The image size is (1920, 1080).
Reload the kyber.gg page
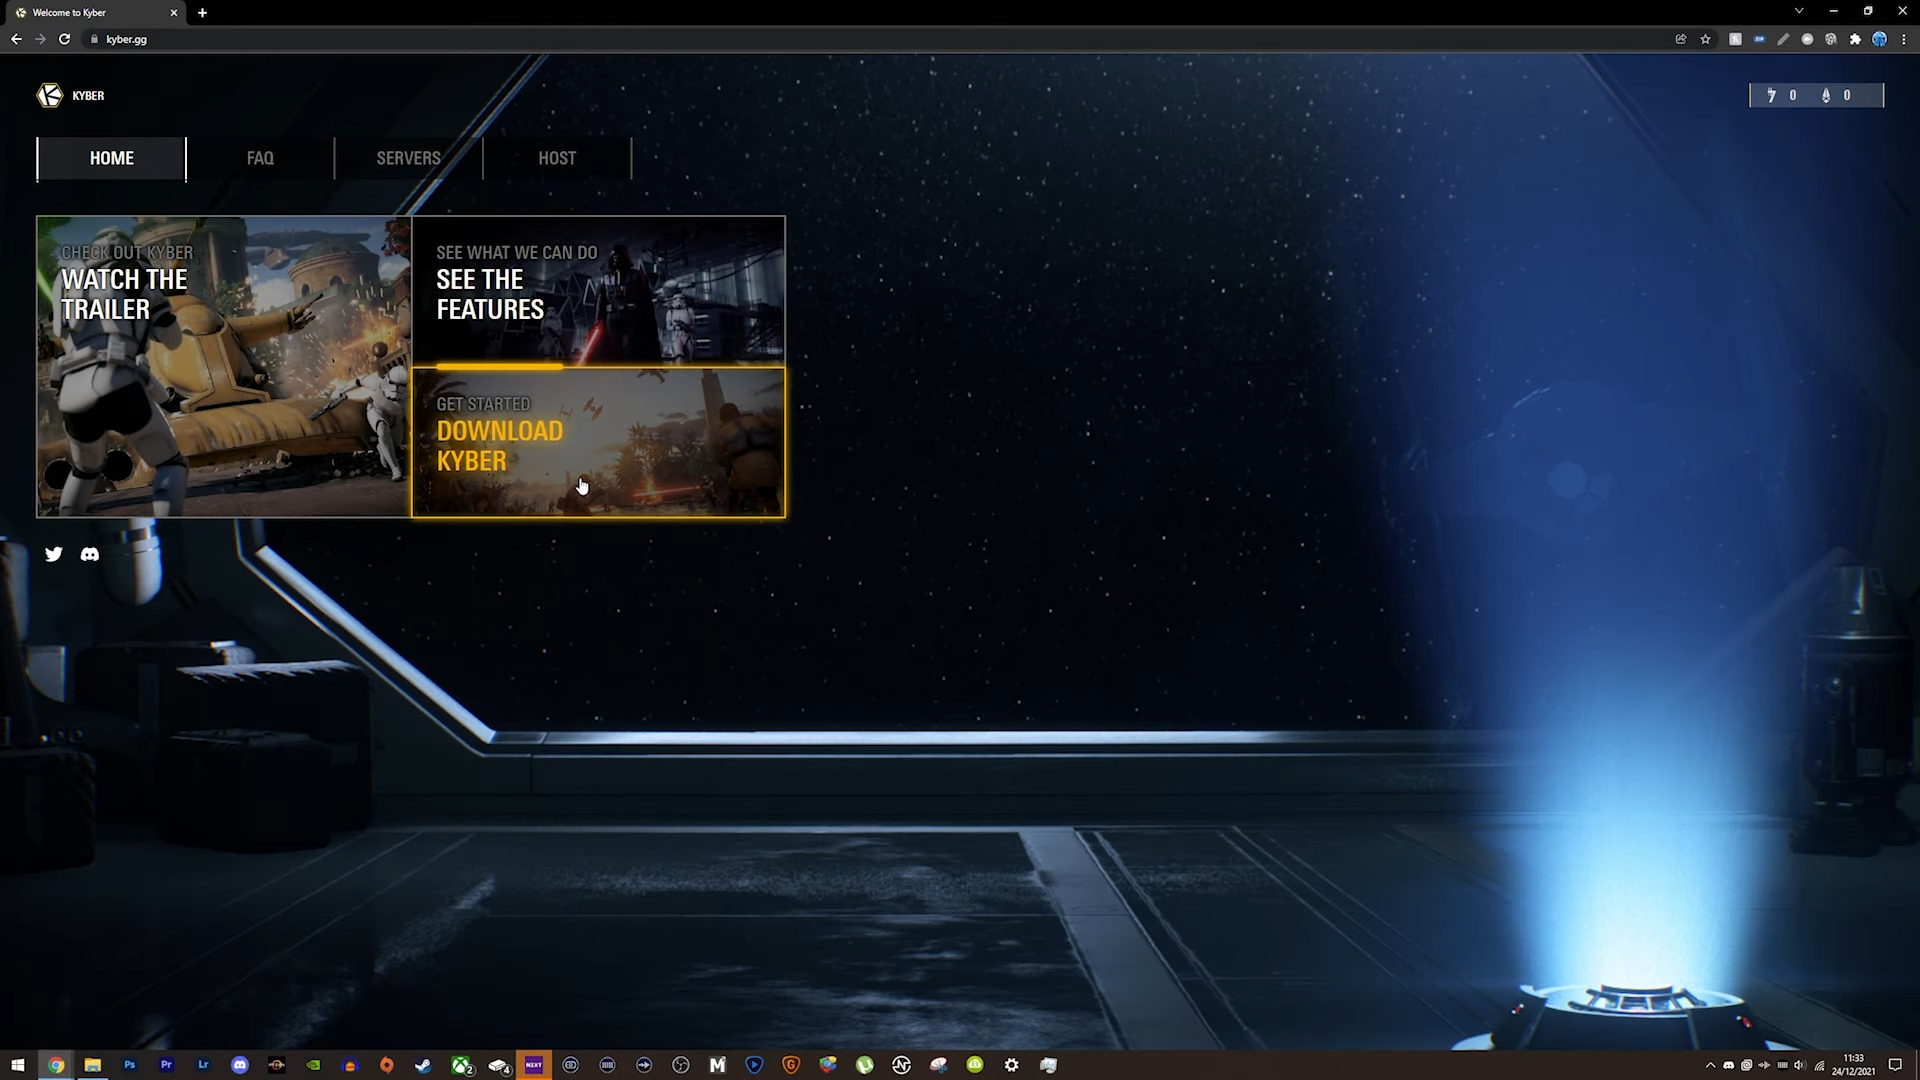65,39
